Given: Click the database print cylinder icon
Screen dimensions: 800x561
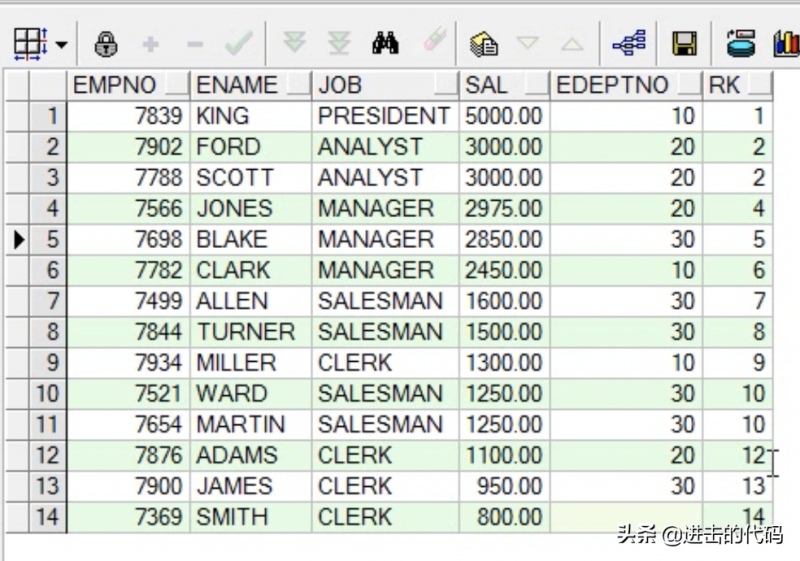Looking at the screenshot, I should point(741,43).
